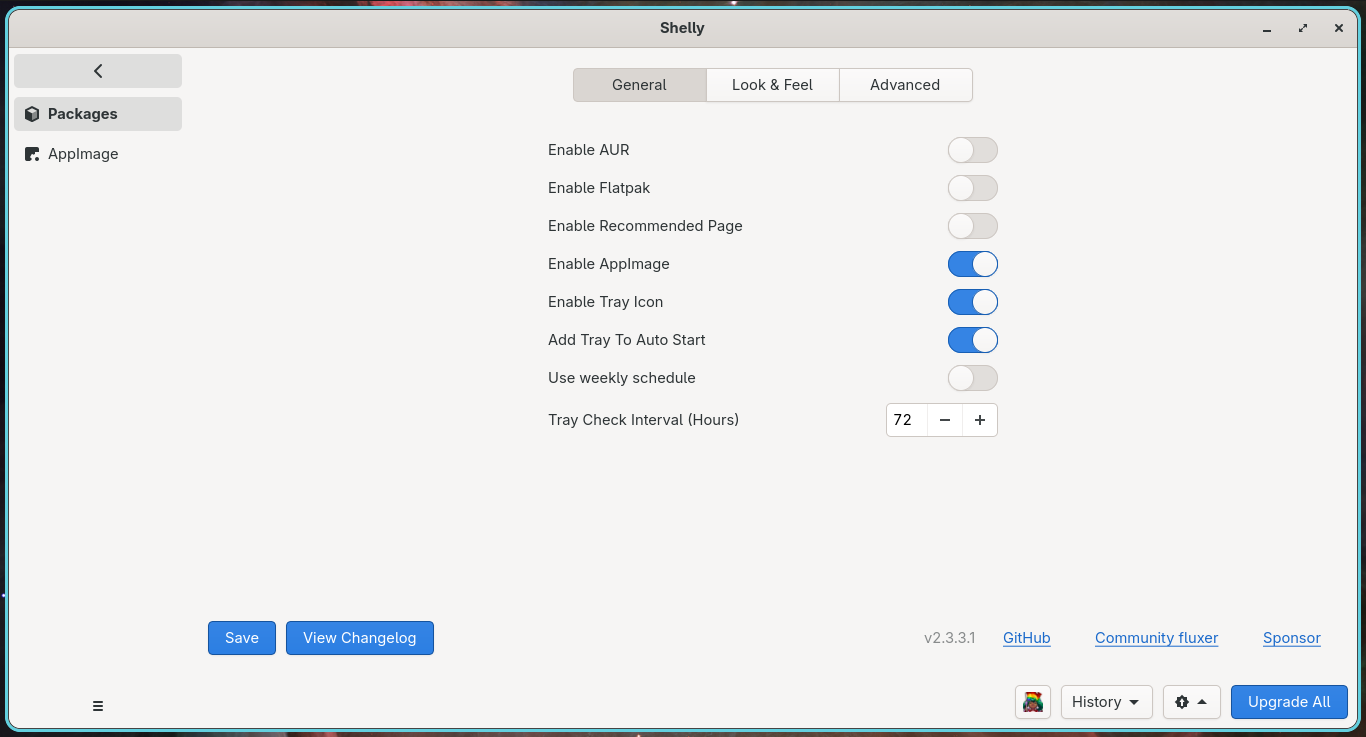Click the Tray Check Interval value field
This screenshot has width=1366, height=737.
[x=907, y=420]
